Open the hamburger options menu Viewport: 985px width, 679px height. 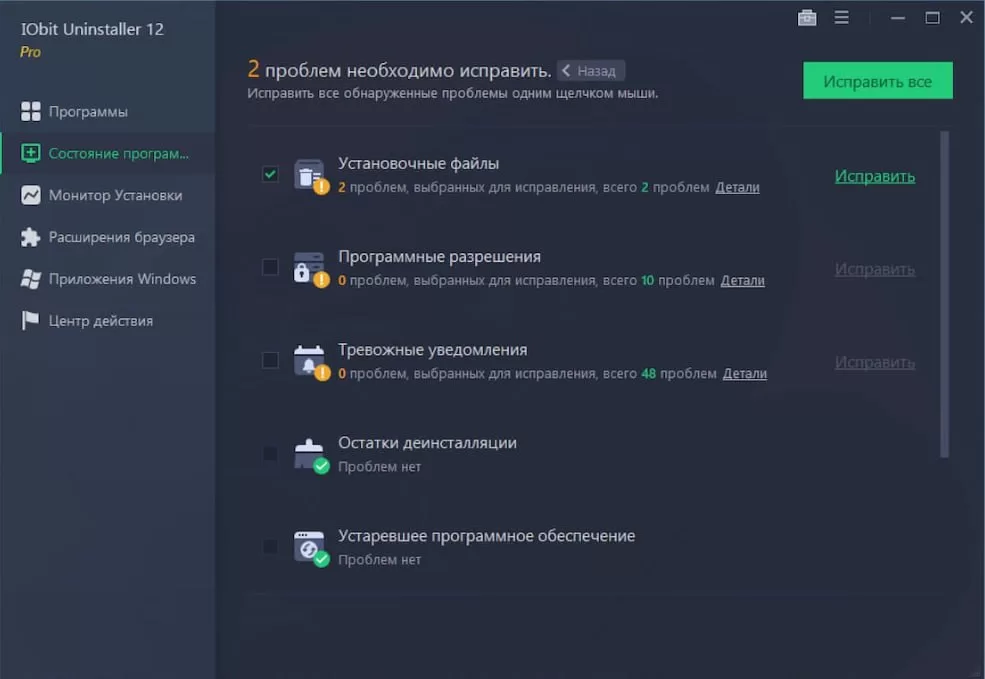coord(841,18)
